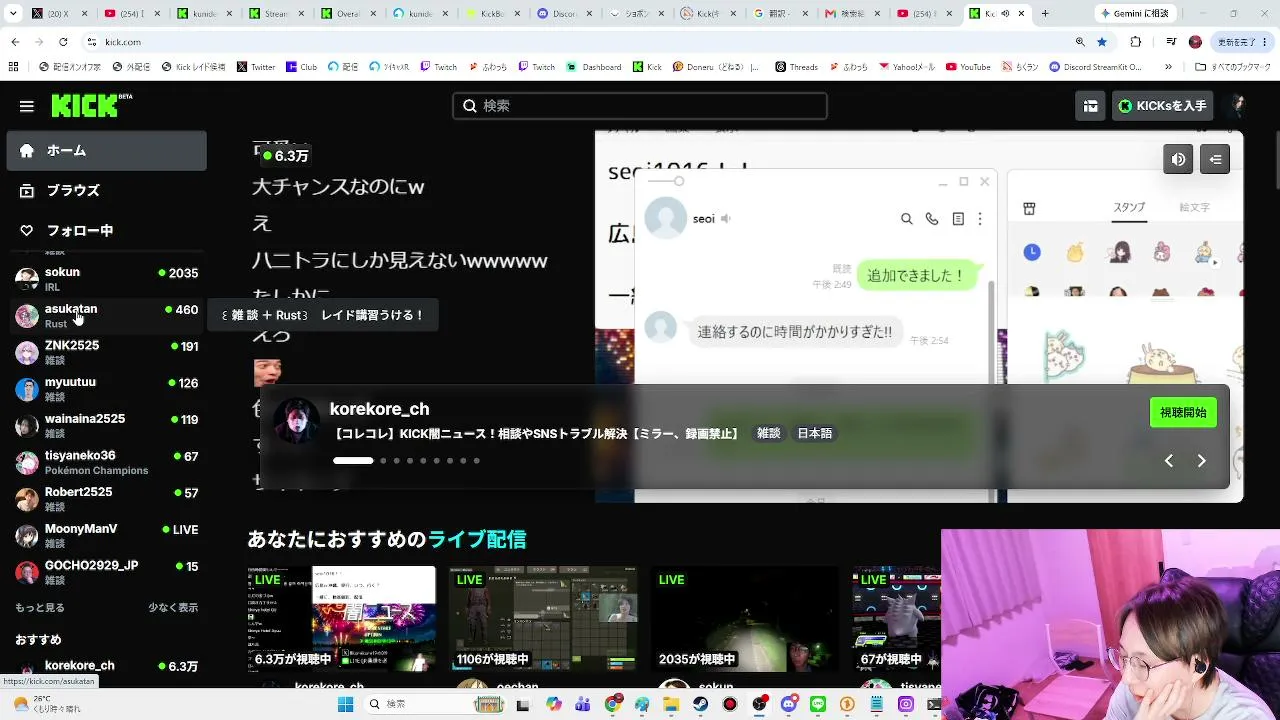Screen dimensions: 1280x720
Task: Open the weather widget in the taskbar
Action: [x=48, y=704]
